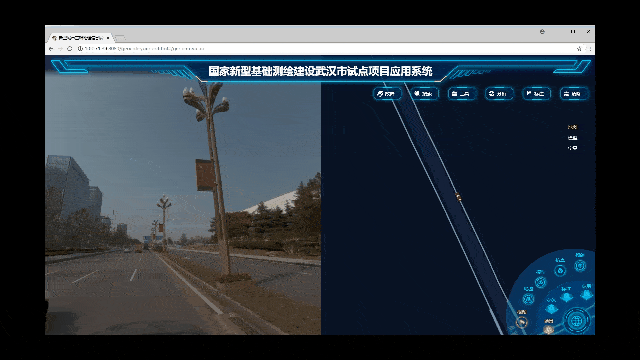Click the central globe icon in radial menu
Viewport: 640px width, 360px height.
pos(576,320)
